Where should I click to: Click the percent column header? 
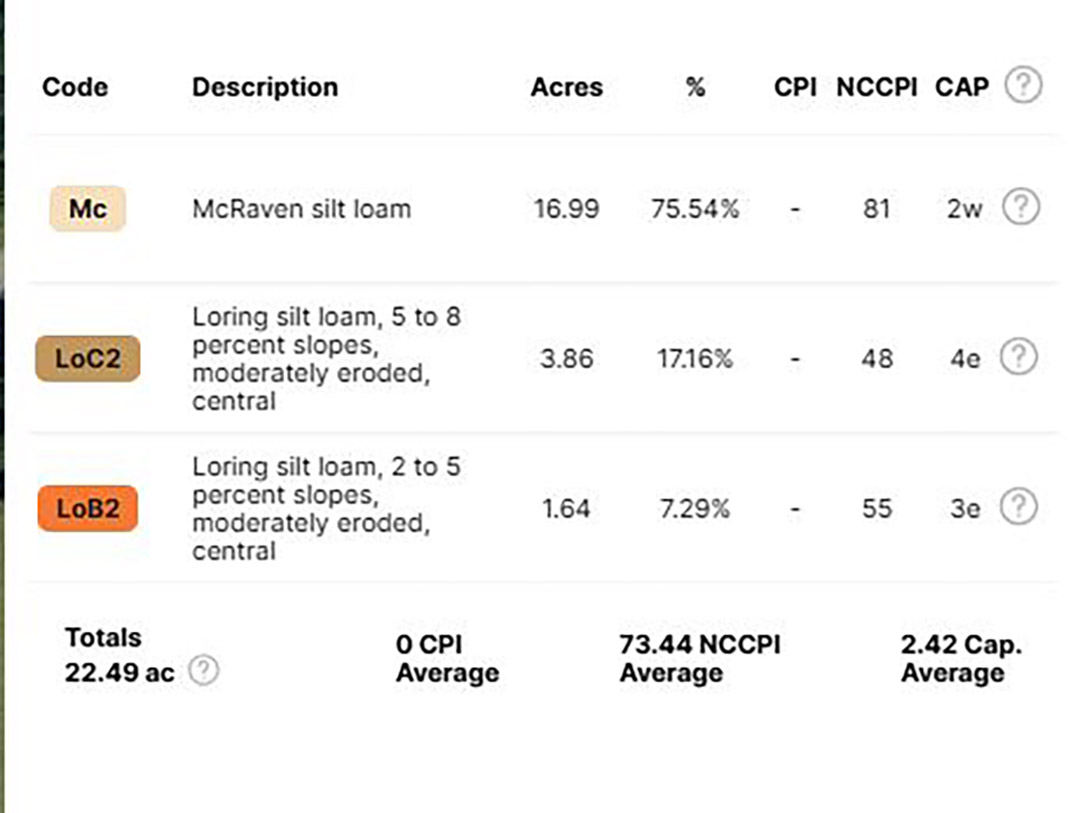pyautogui.click(x=696, y=87)
